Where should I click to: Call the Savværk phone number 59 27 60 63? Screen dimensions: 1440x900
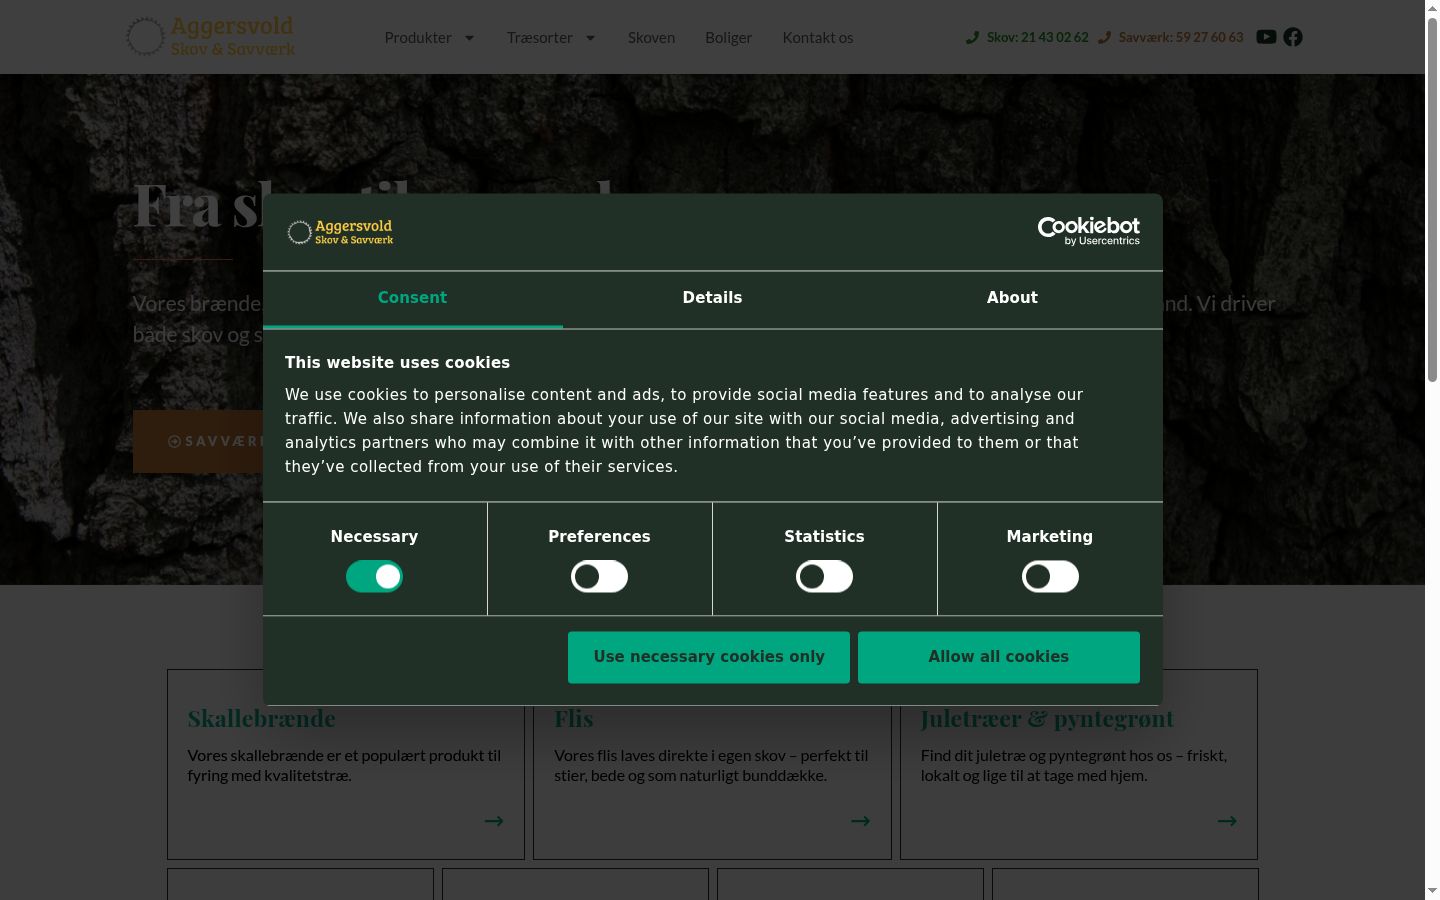[1181, 37]
